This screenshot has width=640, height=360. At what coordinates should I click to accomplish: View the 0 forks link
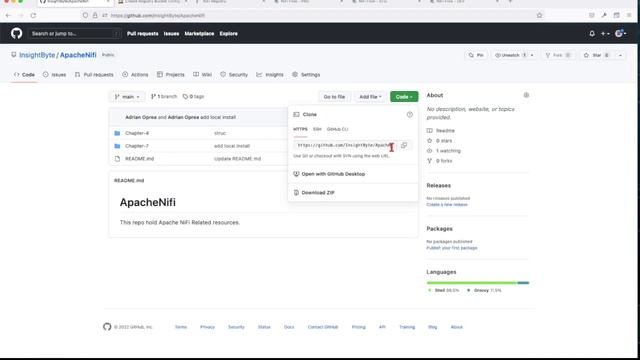coord(440,161)
